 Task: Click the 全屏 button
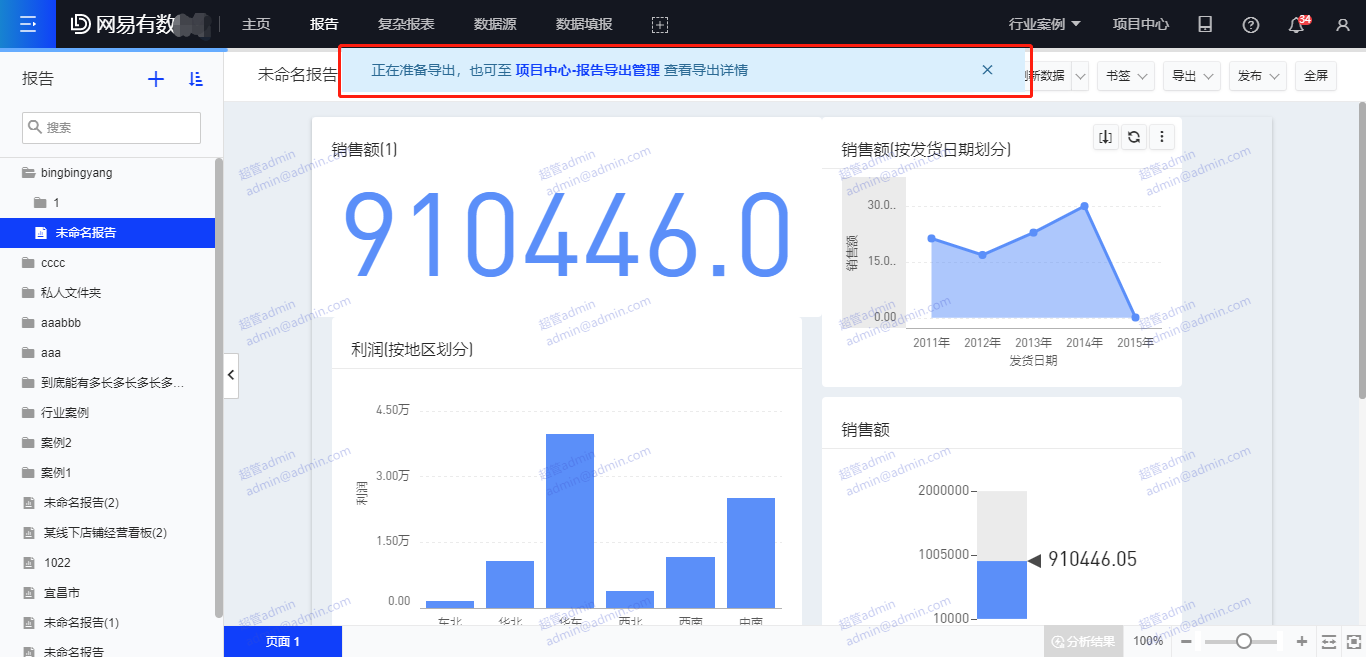click(x=1315, y=76)
